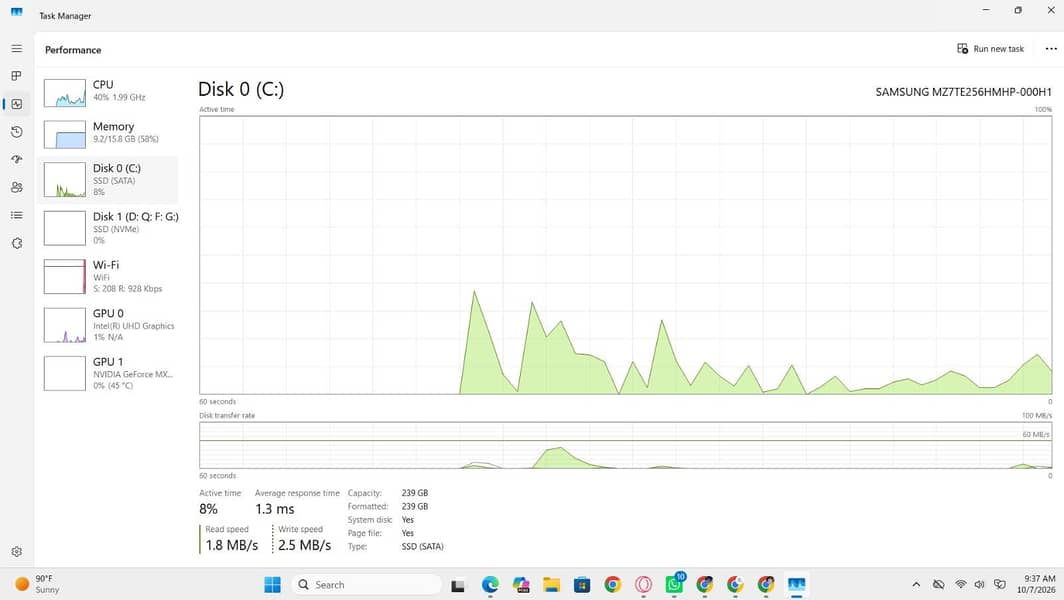Image resolution: width=1064 pixels, height=600 pixels.
Task: Click the 2.5 MB/s write speed value
Action: pos(305,545)
